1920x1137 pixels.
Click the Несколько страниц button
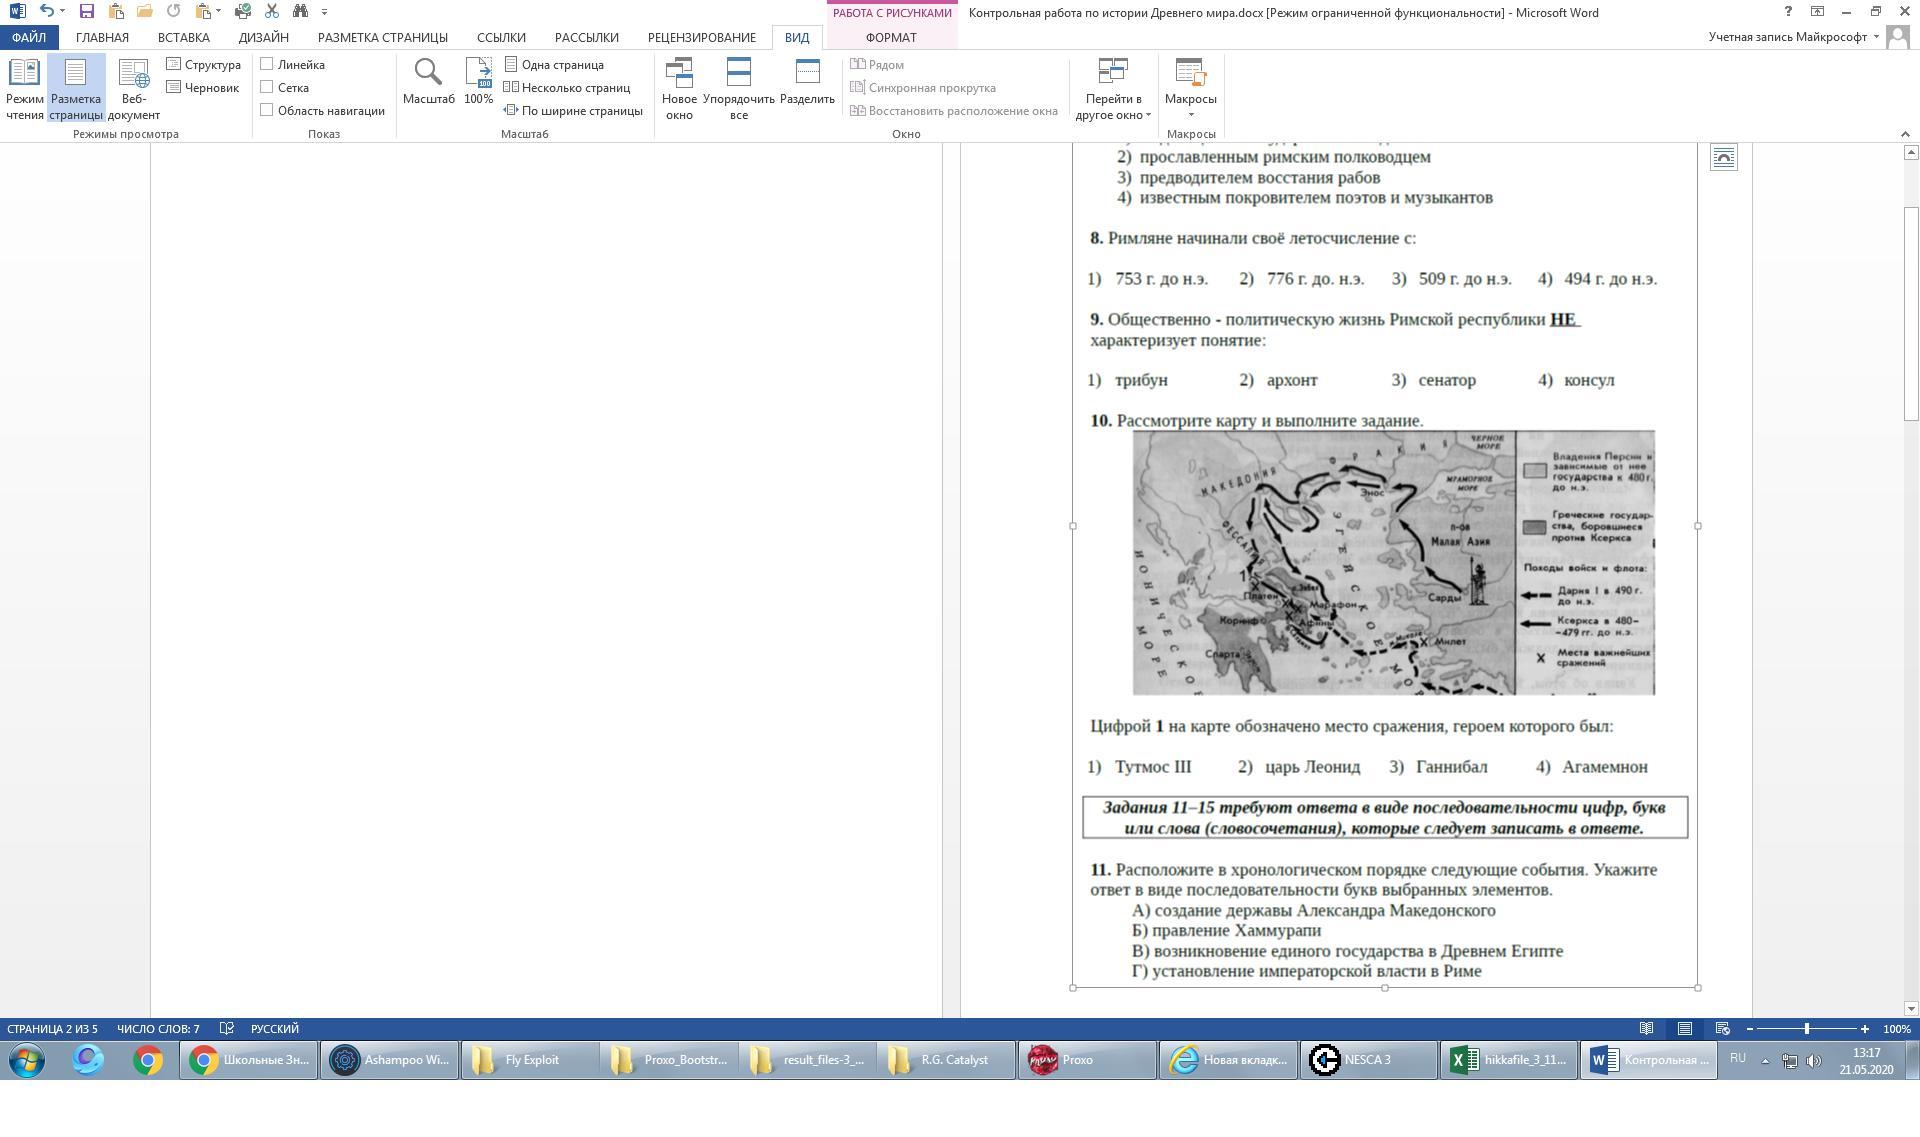(x=567, y=87)
